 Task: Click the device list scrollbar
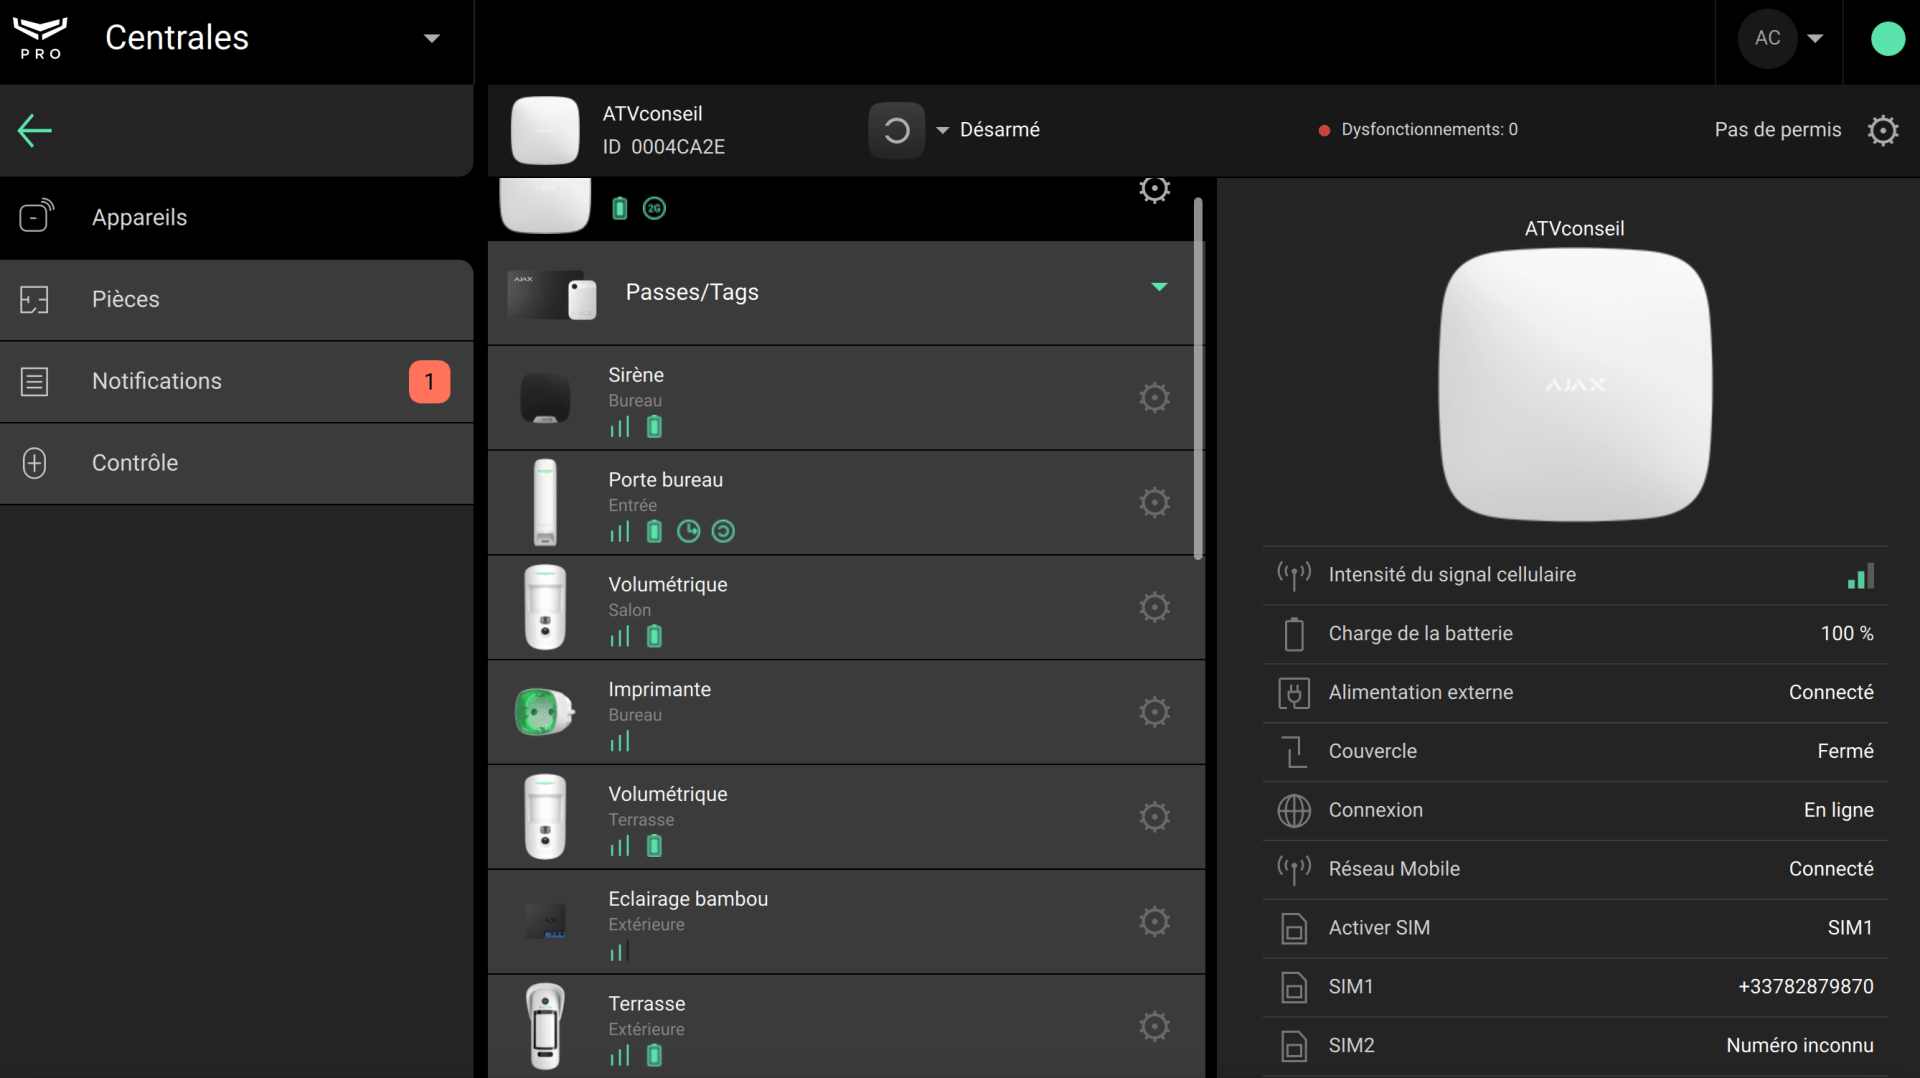(1198, 378)
